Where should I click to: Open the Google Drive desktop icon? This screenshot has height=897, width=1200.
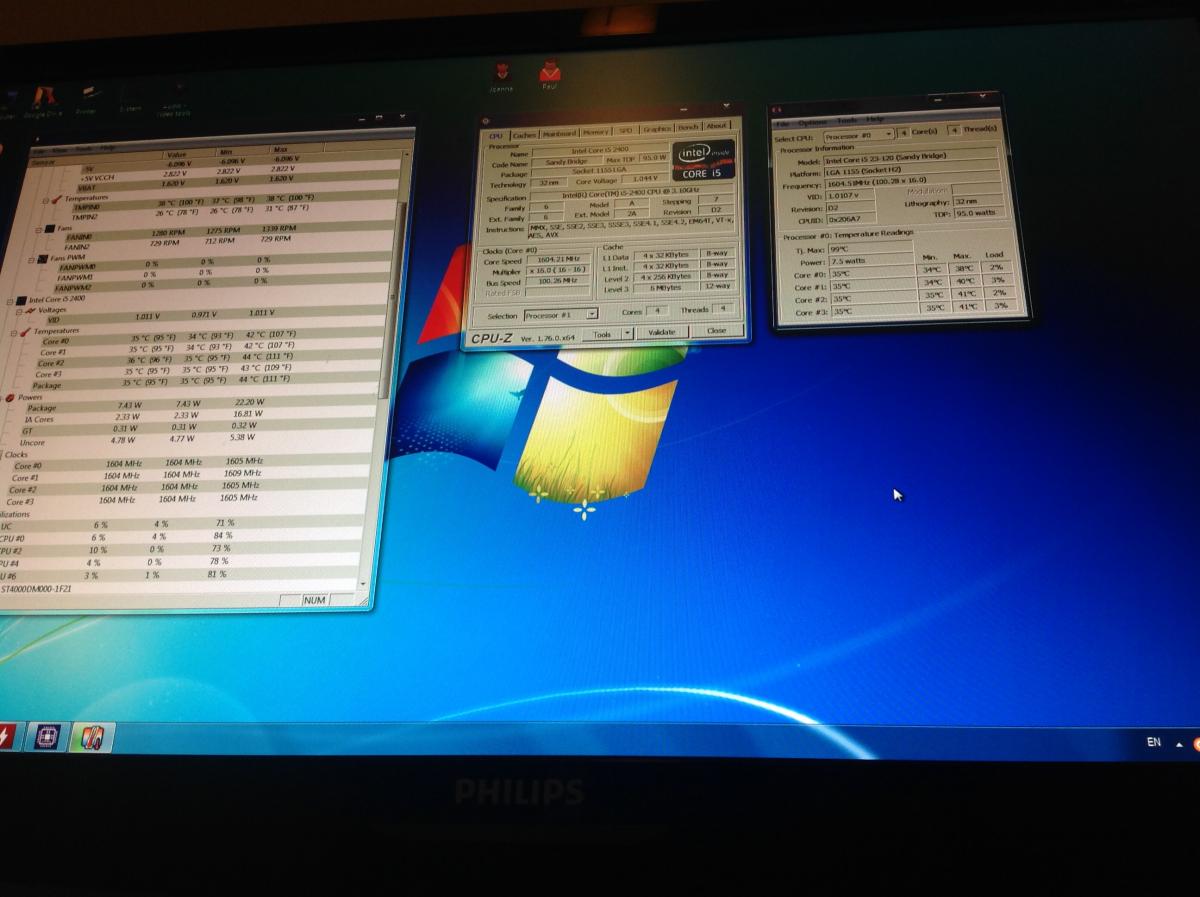click(x=43, y=100)
